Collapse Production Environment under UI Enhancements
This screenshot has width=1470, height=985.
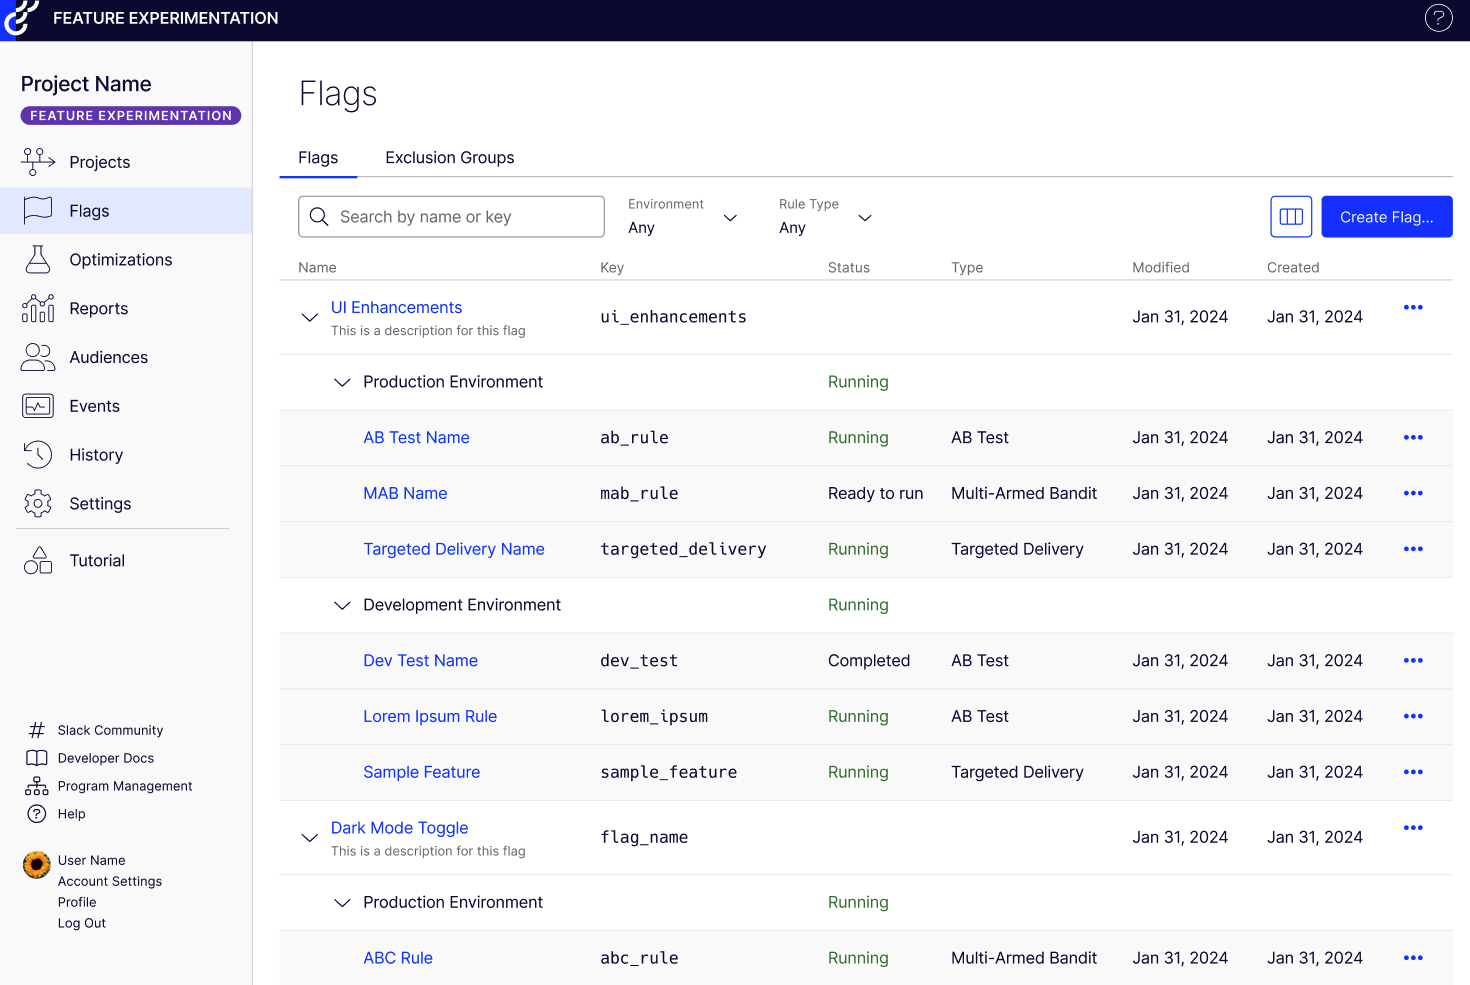point(342,382)
